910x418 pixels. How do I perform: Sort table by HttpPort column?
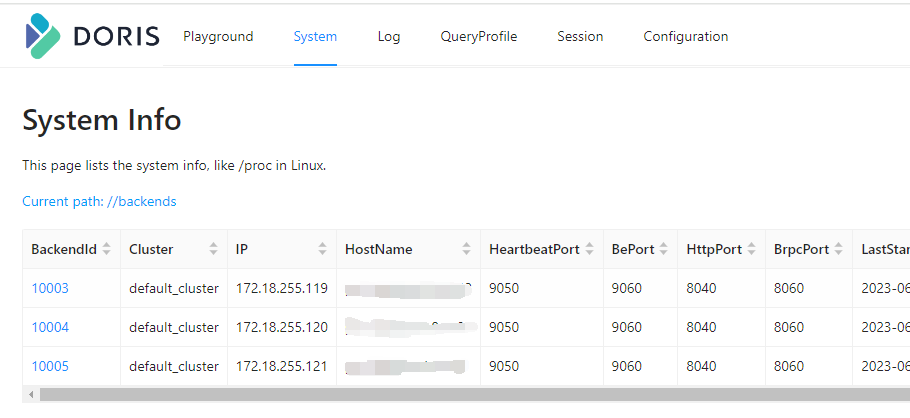click(752, 249)
